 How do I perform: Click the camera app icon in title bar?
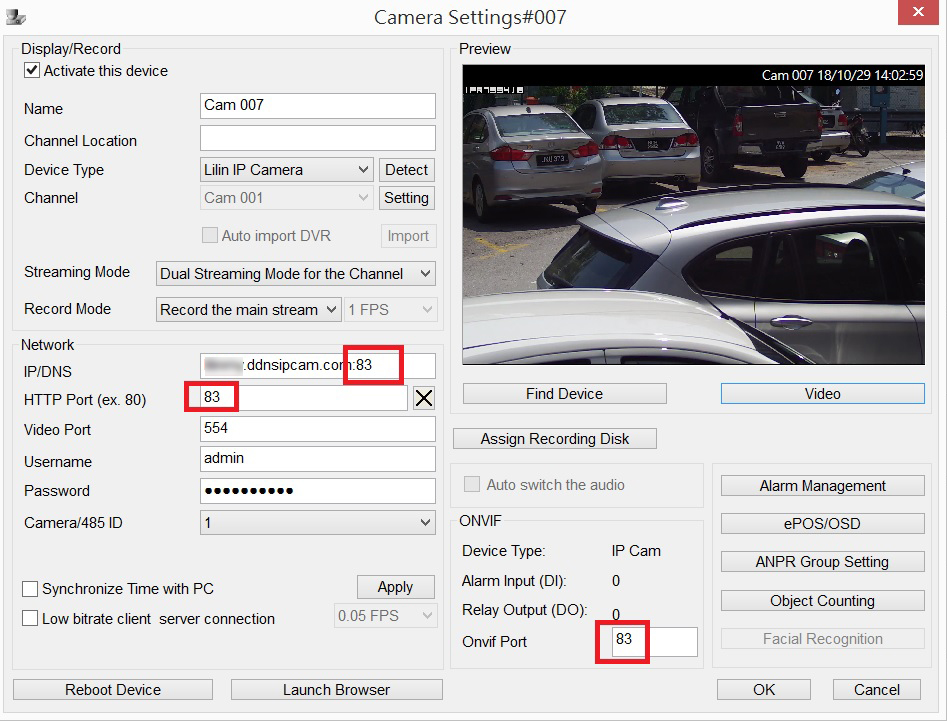coord(16,16)
